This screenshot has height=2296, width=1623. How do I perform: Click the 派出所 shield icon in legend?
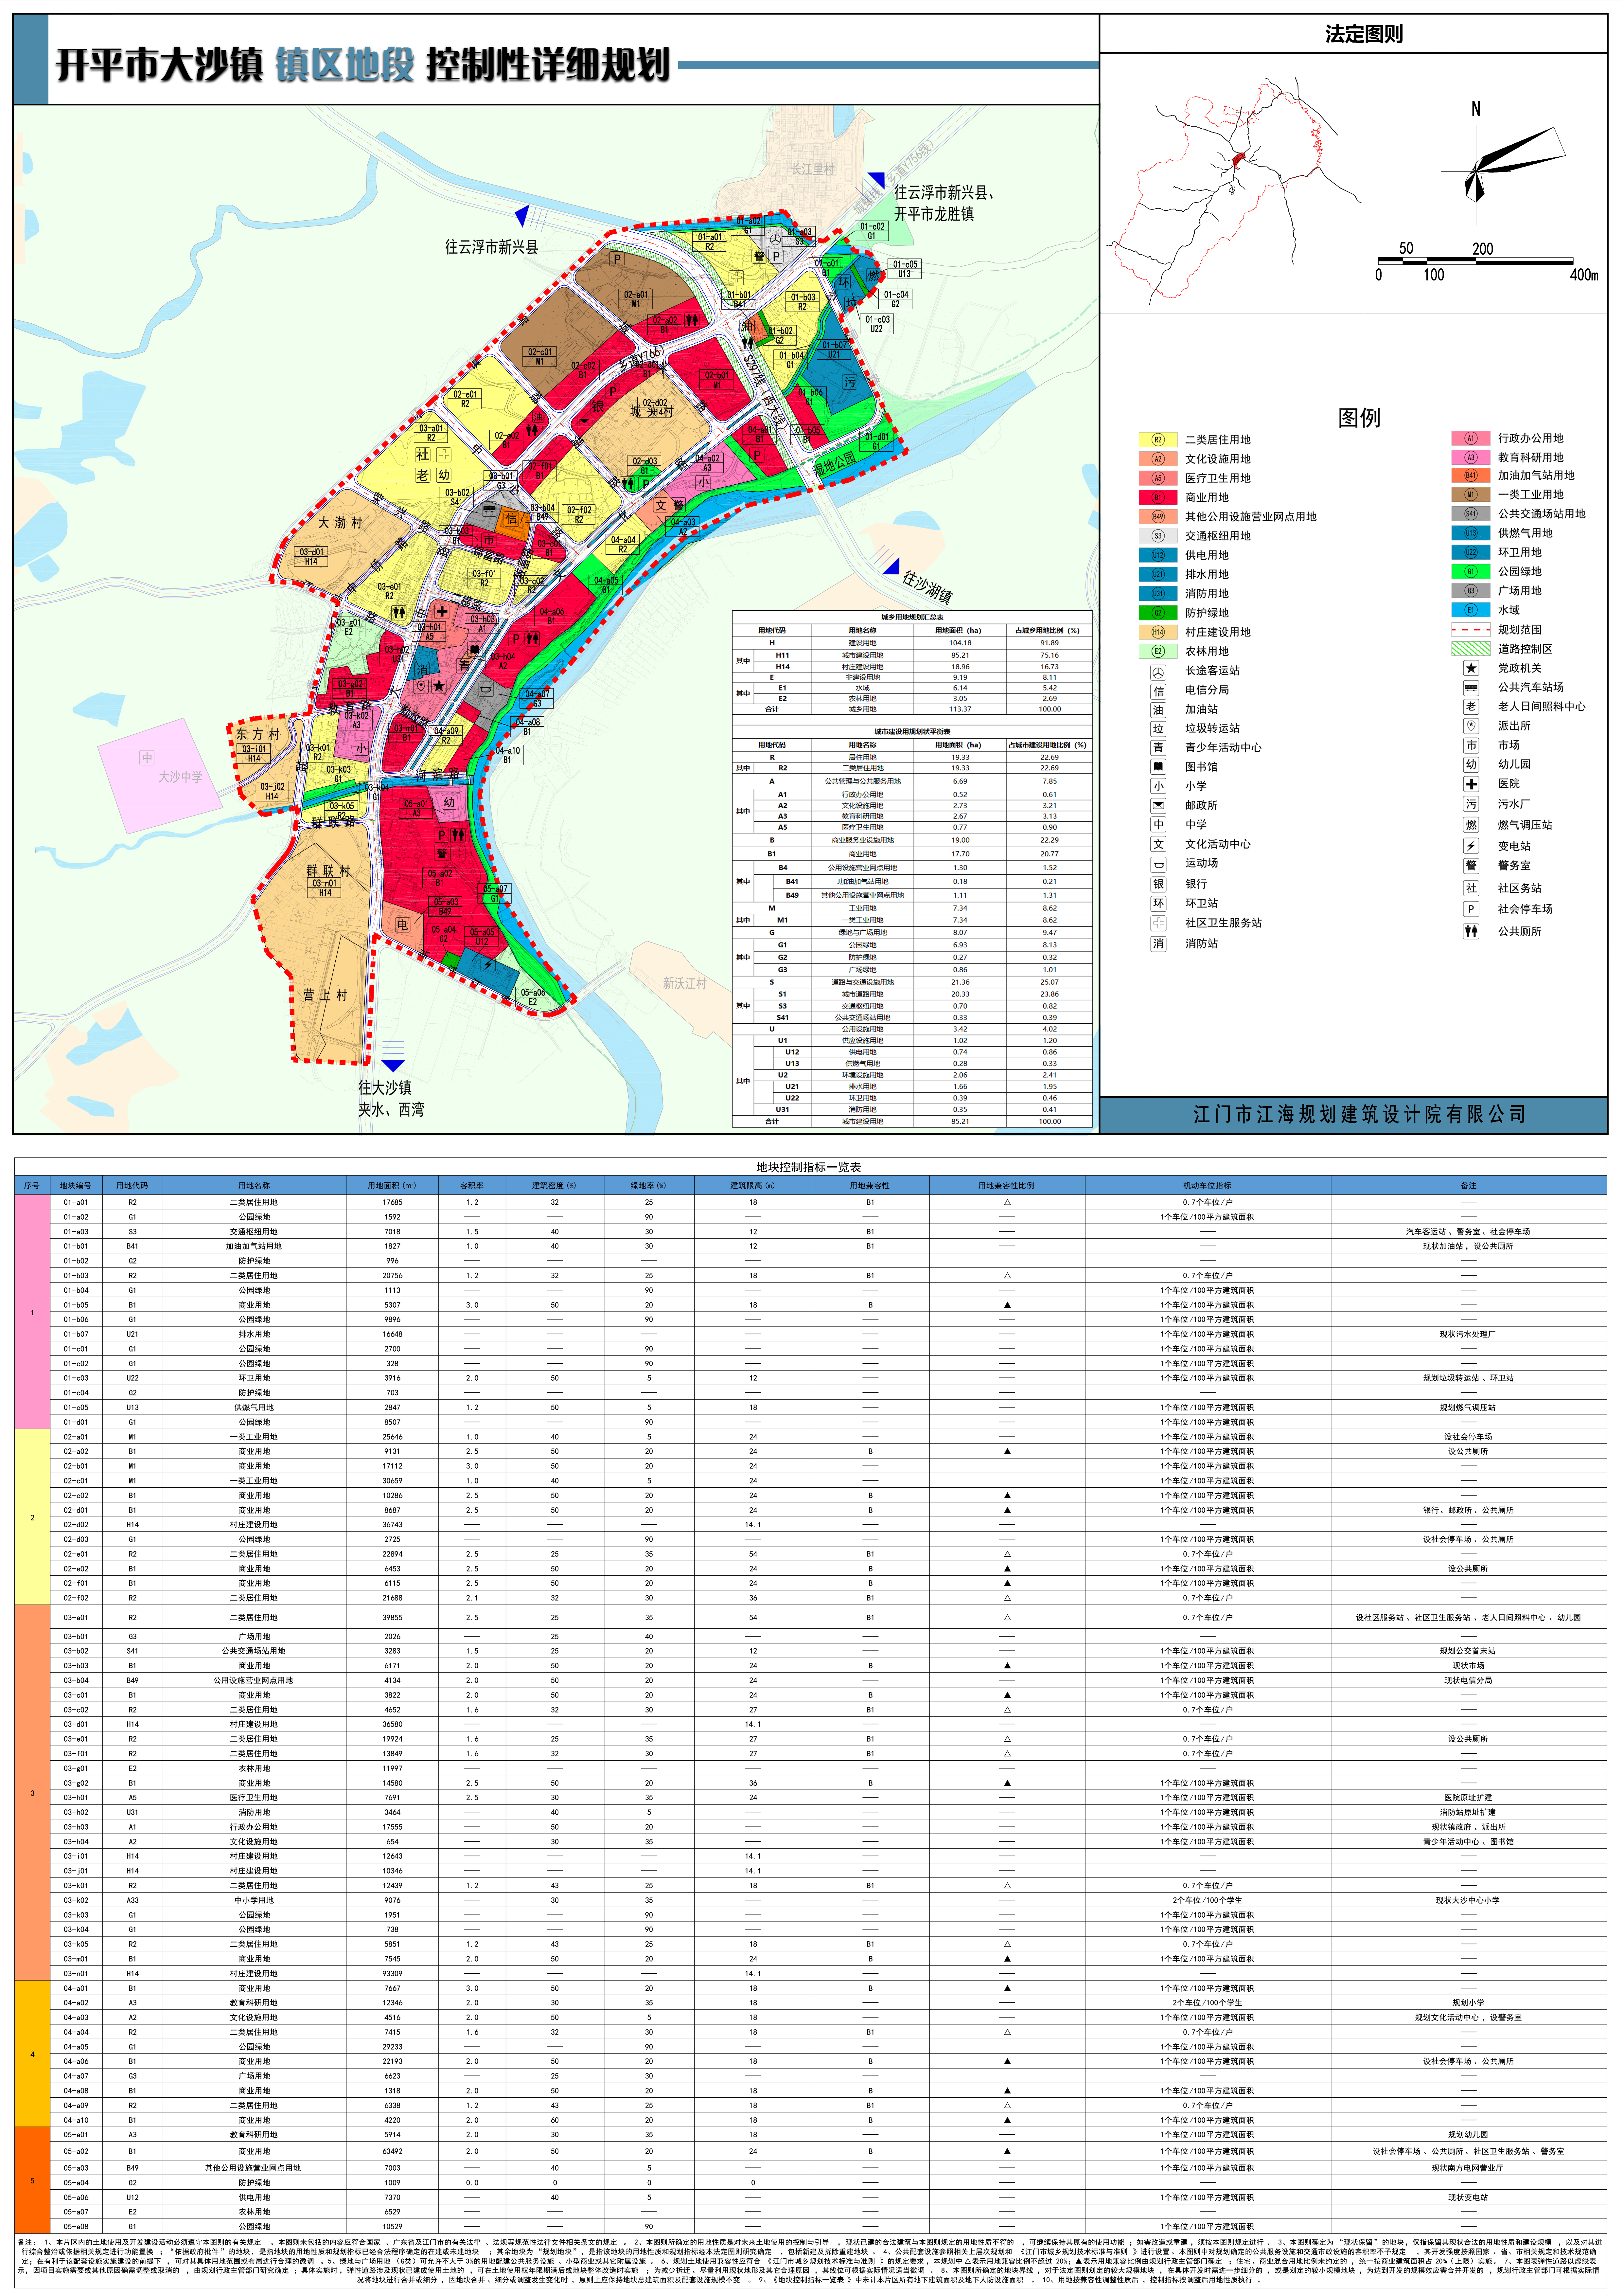pyautogui.click(x=1471, y=726)
